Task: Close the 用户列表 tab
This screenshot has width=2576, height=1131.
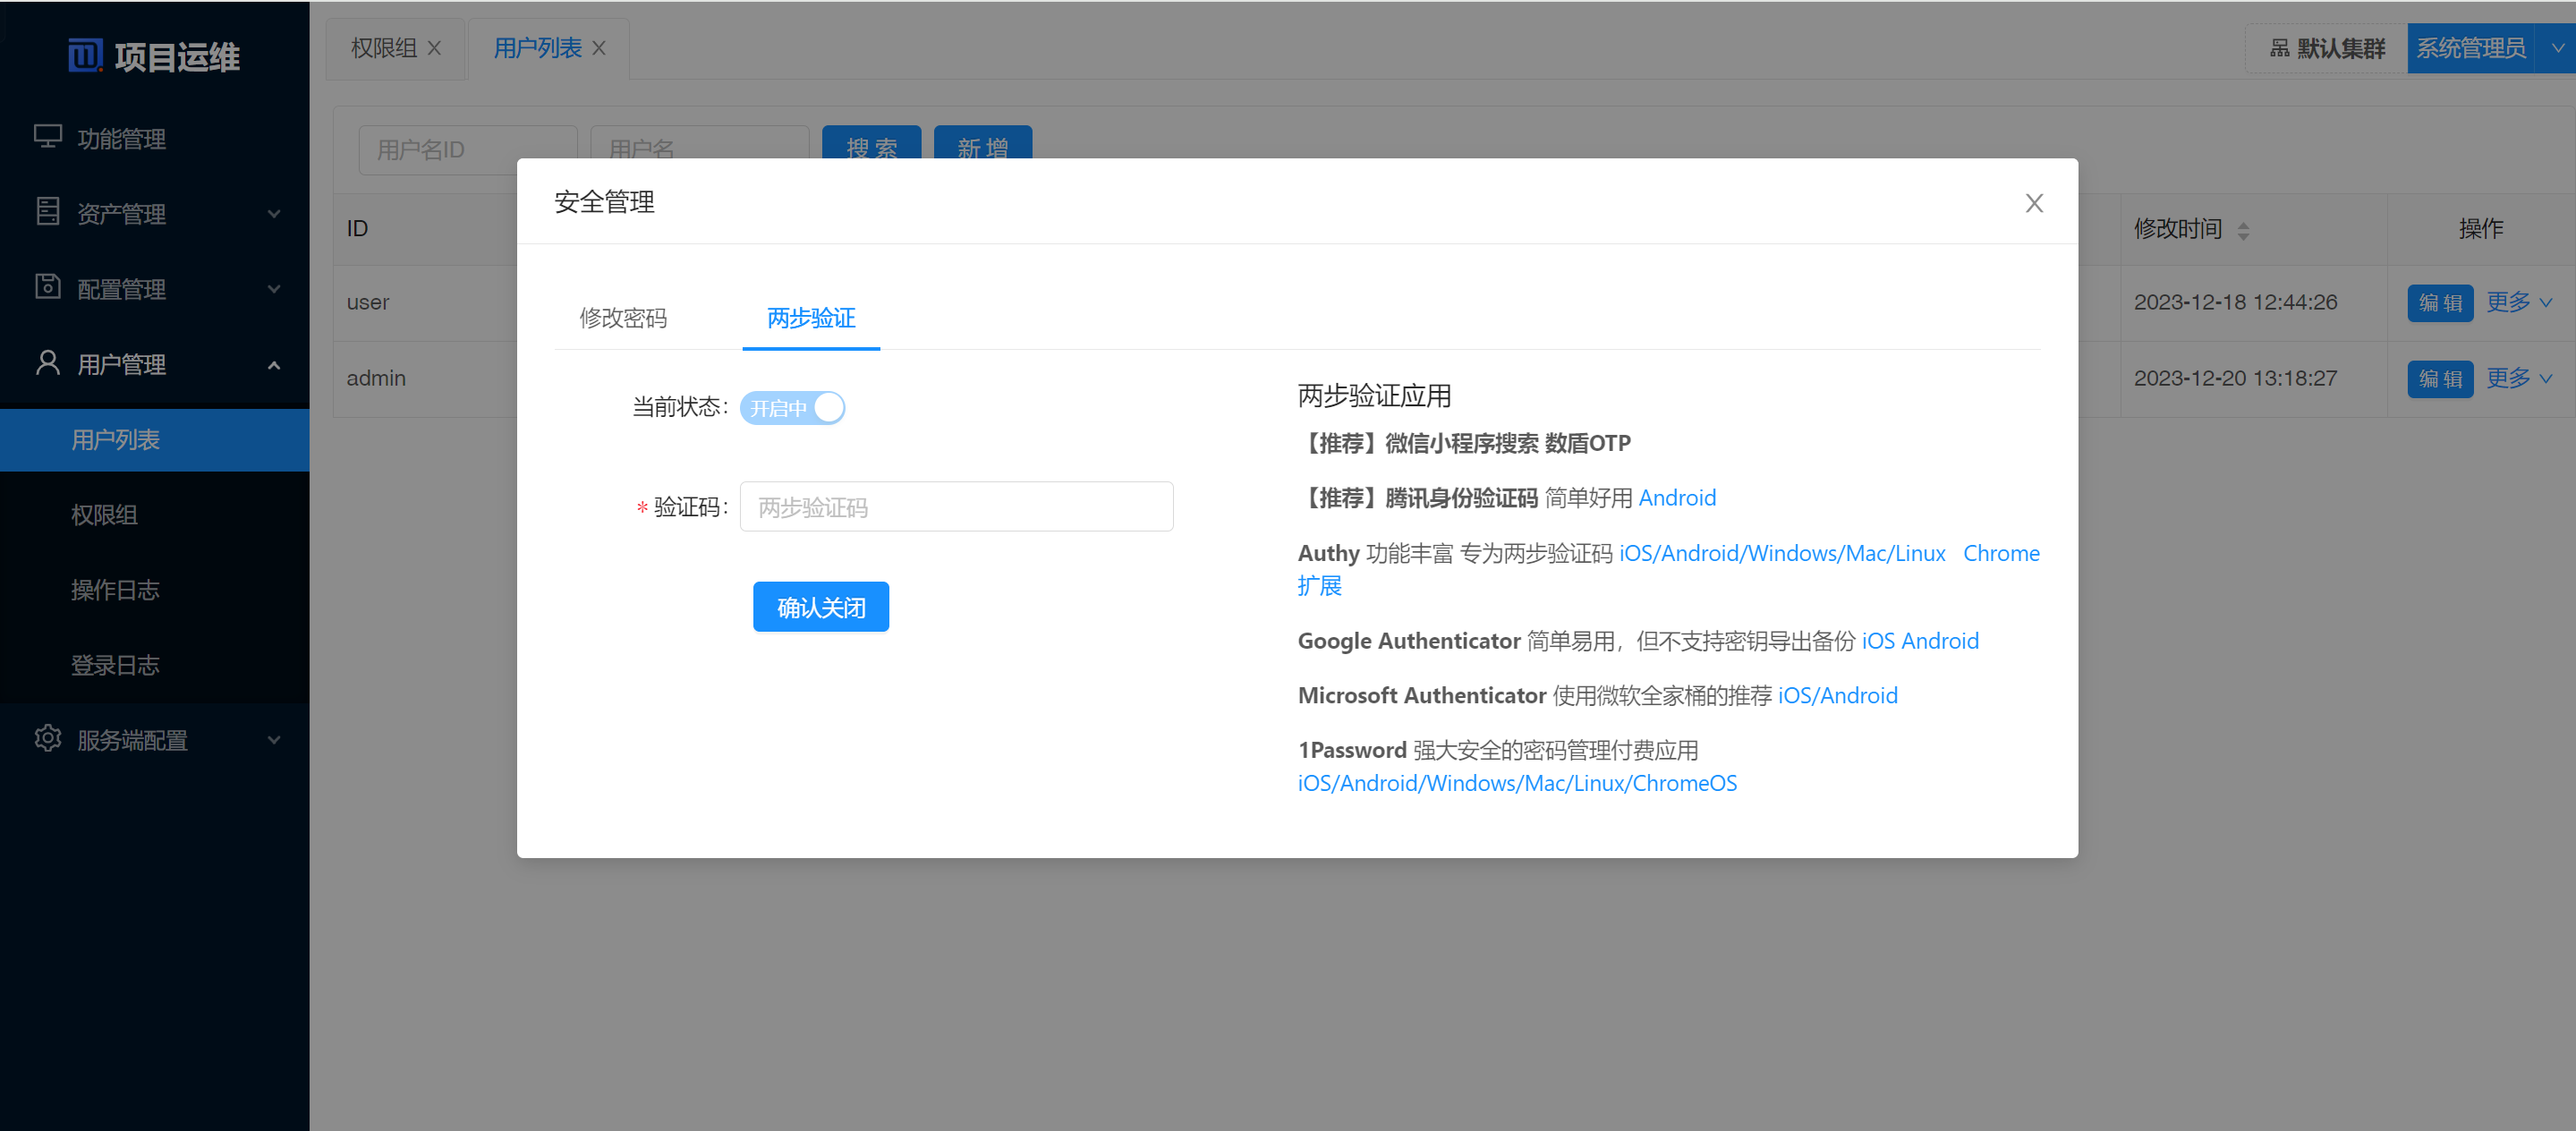Action: tap(599, 47)
